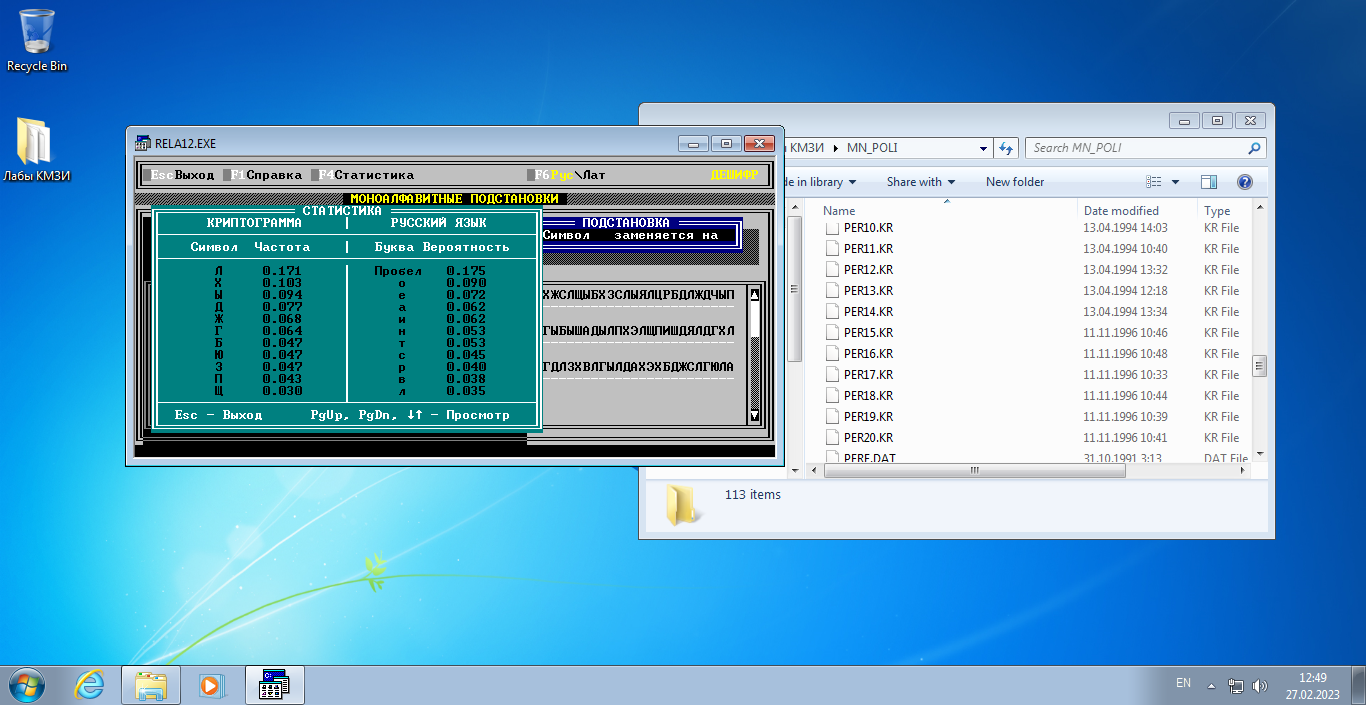This screenshot has height=705, width=1366.
Task: Sort files by Type column
Action: point(1217,211)
